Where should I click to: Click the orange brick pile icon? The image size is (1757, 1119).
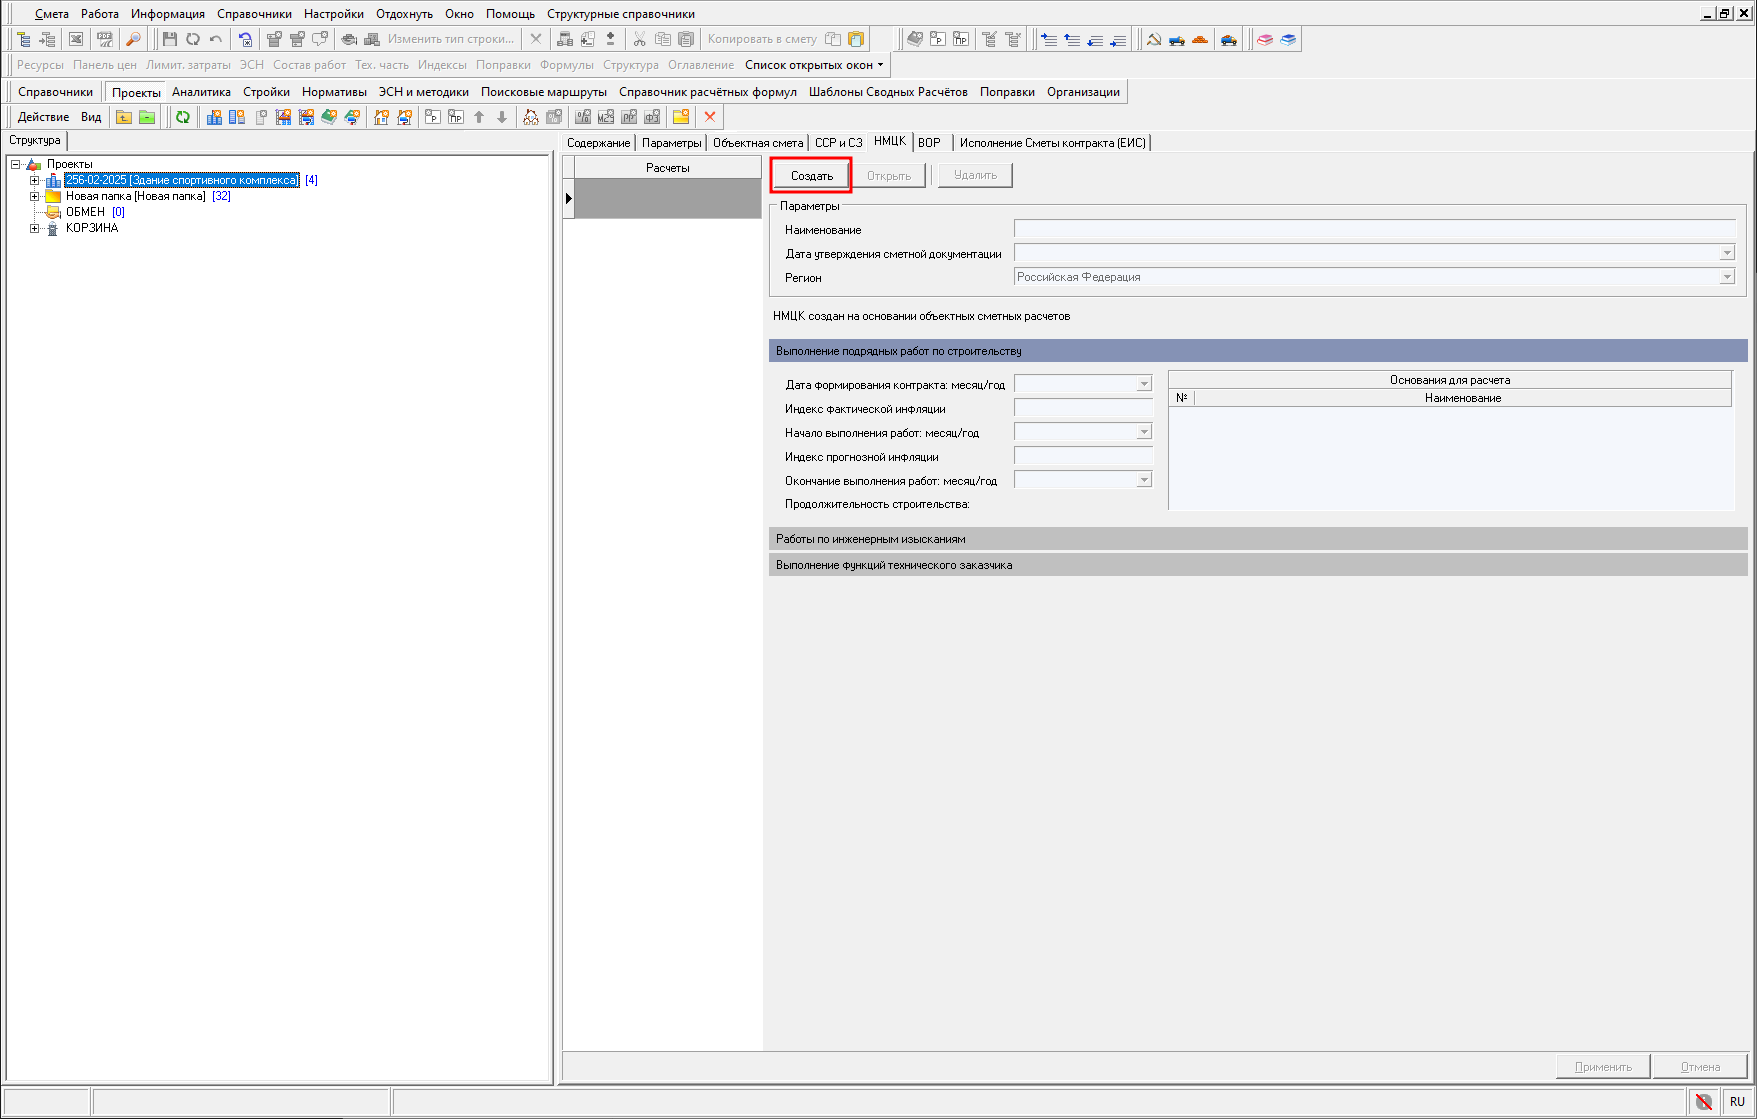point(1200,39)
